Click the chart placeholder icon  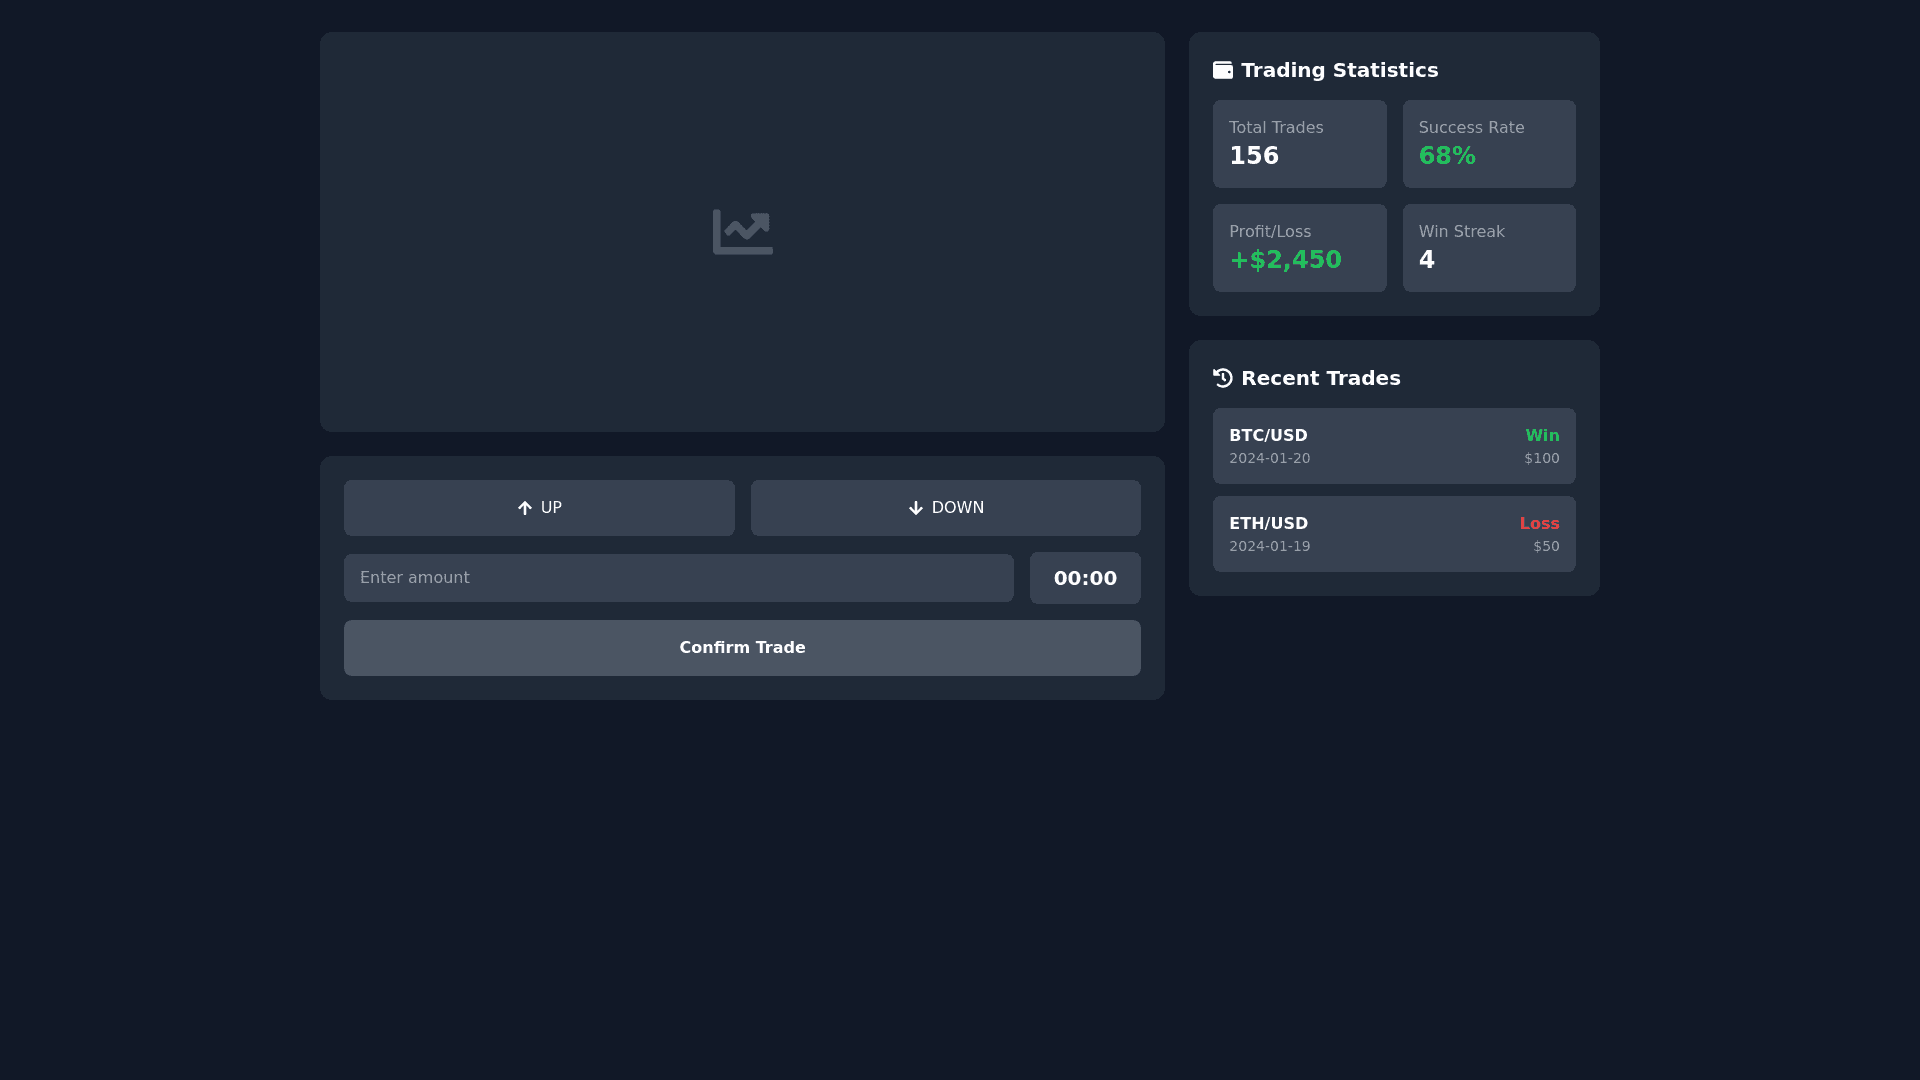pyautogui.click(x=742, y=231)
